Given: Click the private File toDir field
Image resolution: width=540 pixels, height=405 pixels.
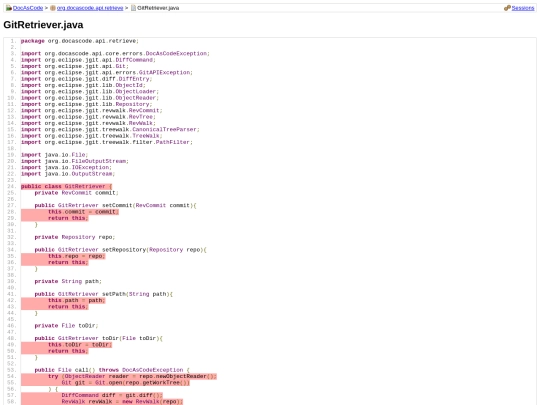Looking at the screenshot, I should point(66,326).
